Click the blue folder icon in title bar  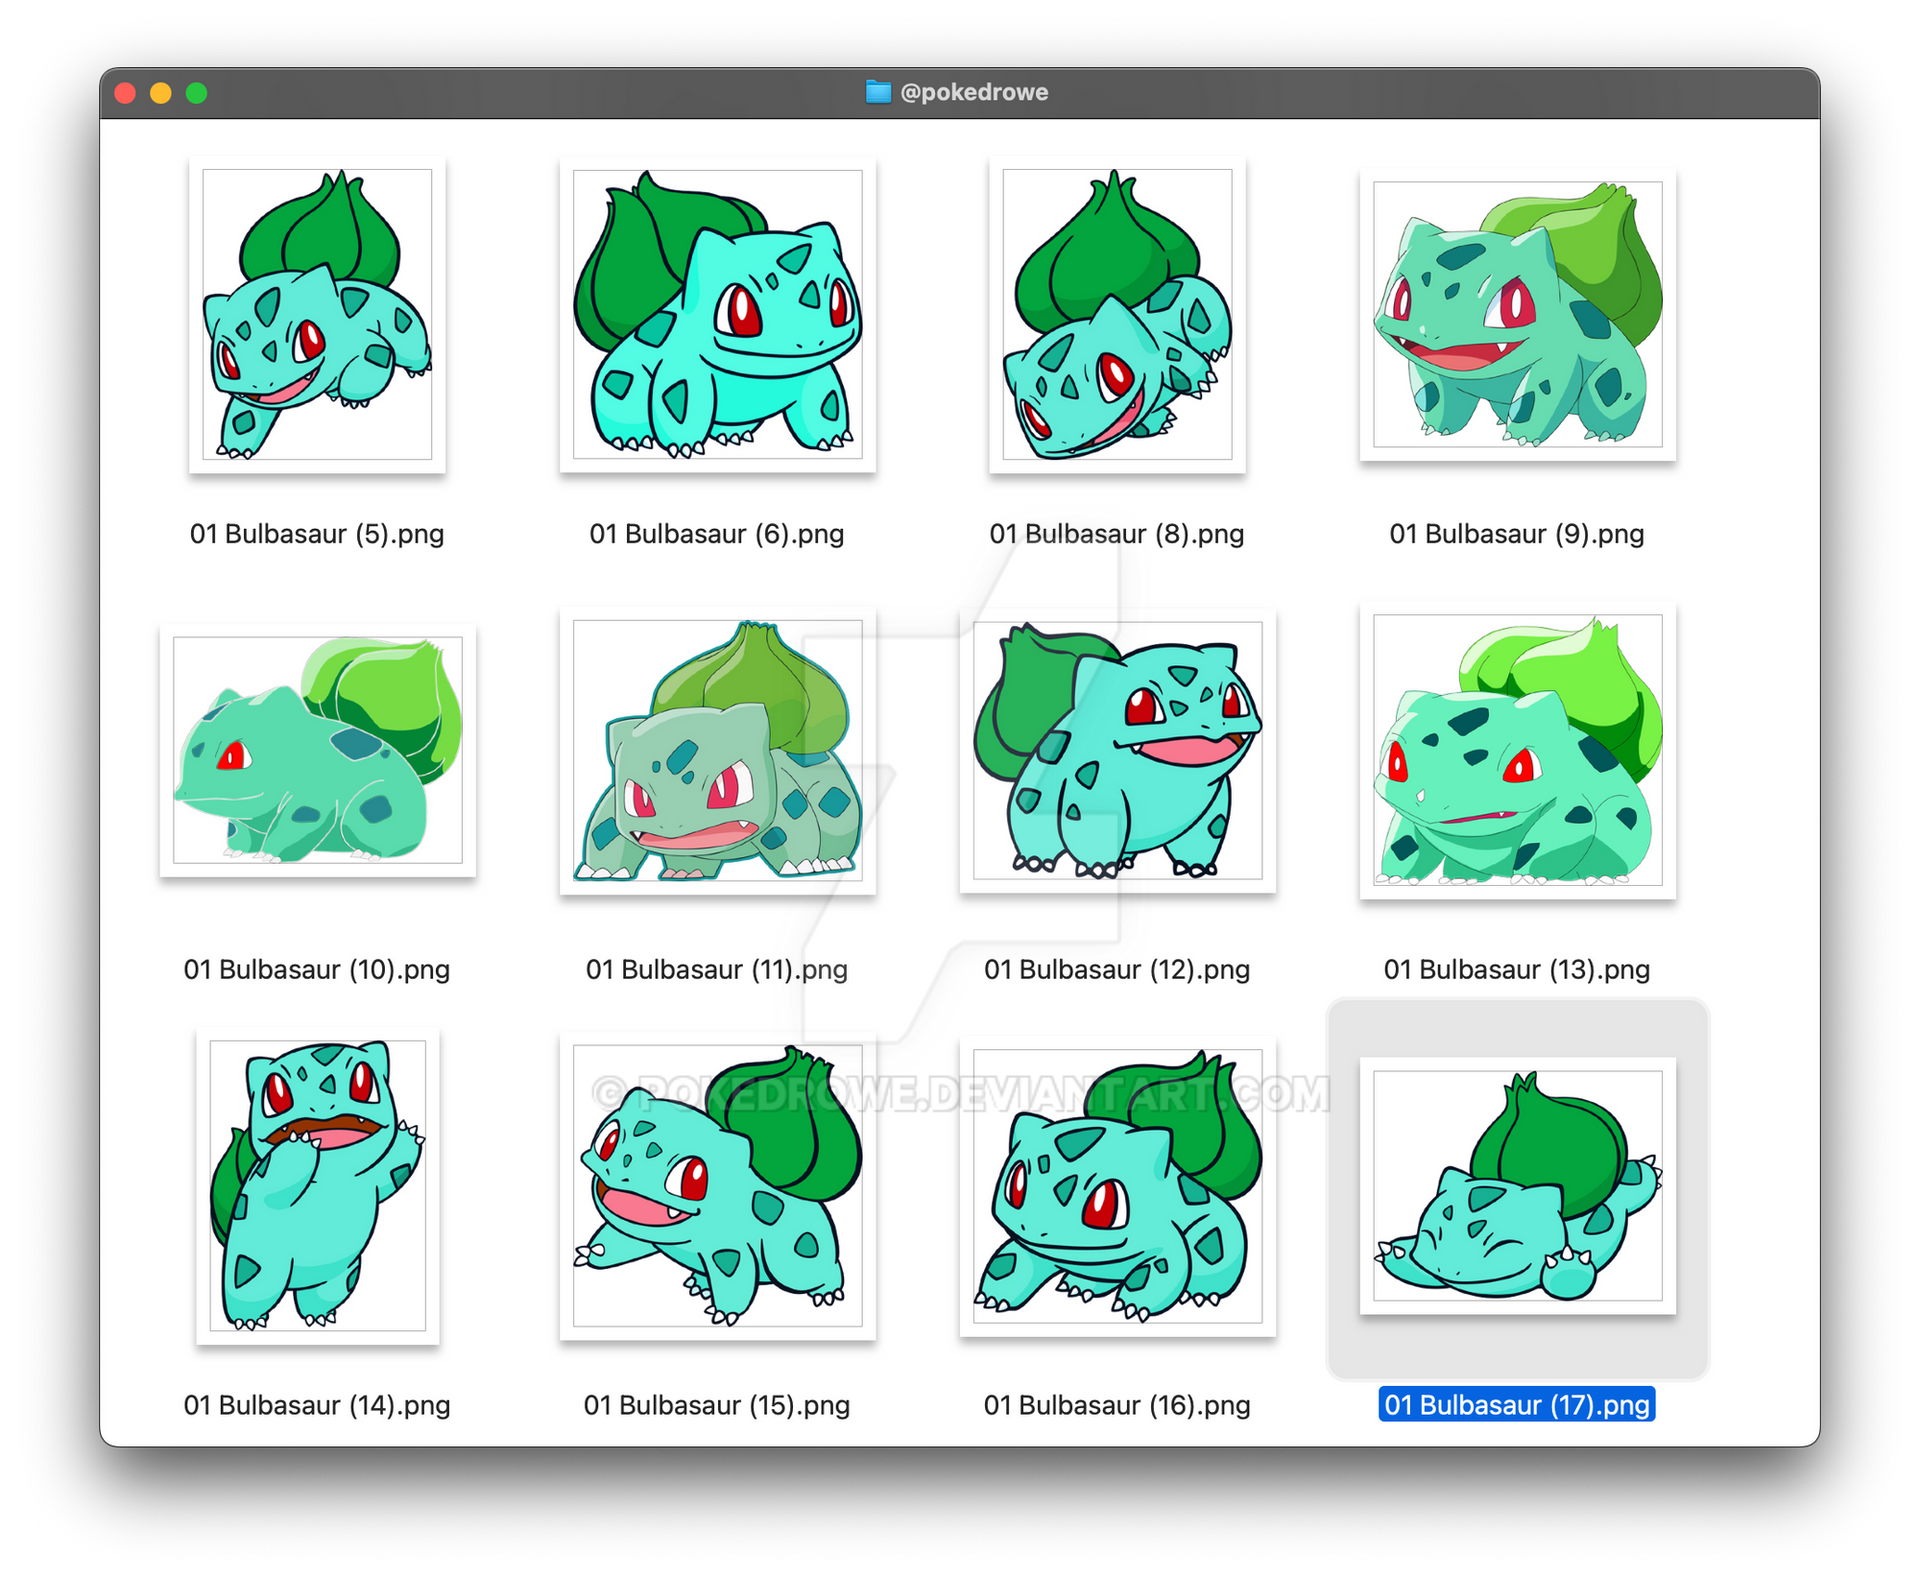(x=878, y=92)
